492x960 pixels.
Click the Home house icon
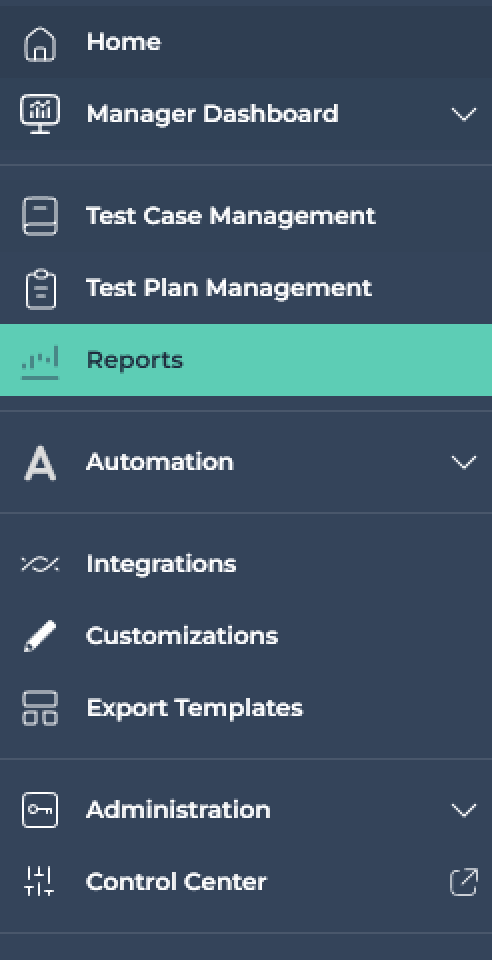click(40, 44)
